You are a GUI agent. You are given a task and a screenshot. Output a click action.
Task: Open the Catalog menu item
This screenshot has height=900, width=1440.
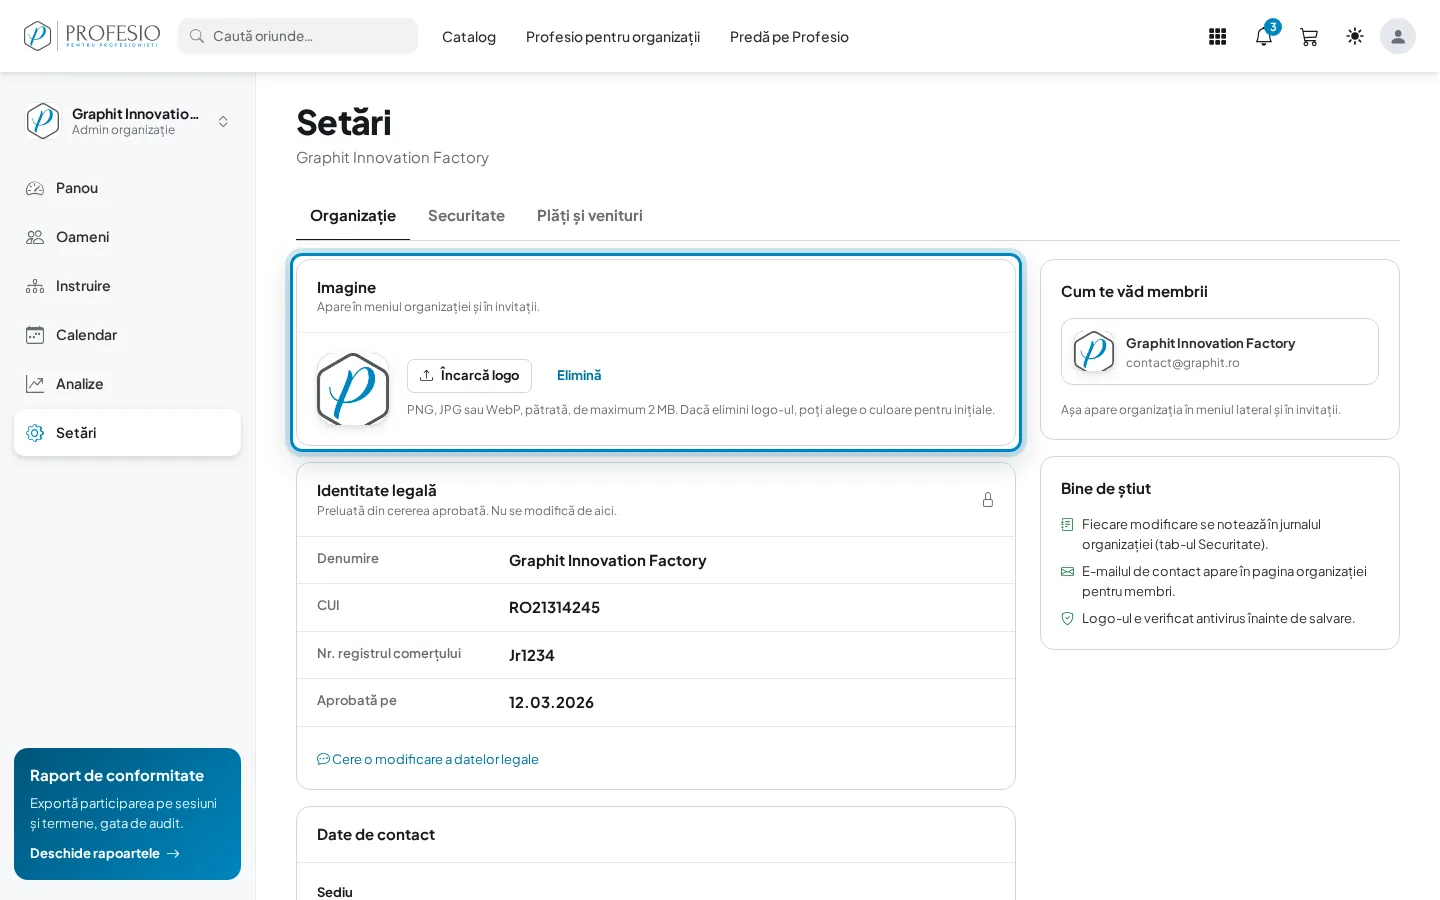[x=469, y=37]
